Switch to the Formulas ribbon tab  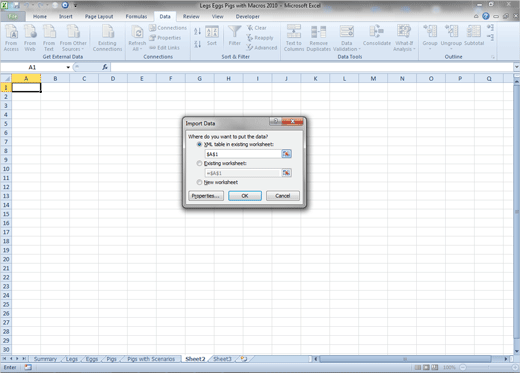coord(136,16)
